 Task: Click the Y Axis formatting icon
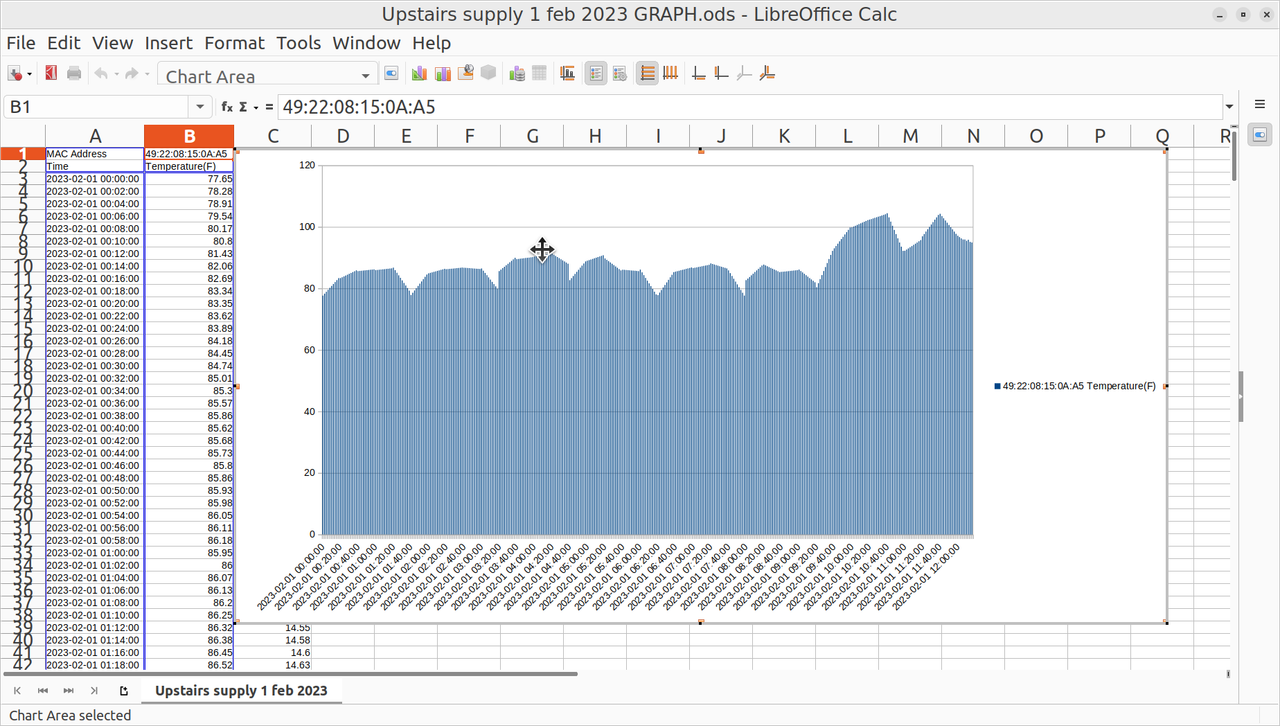click(721, 73)
